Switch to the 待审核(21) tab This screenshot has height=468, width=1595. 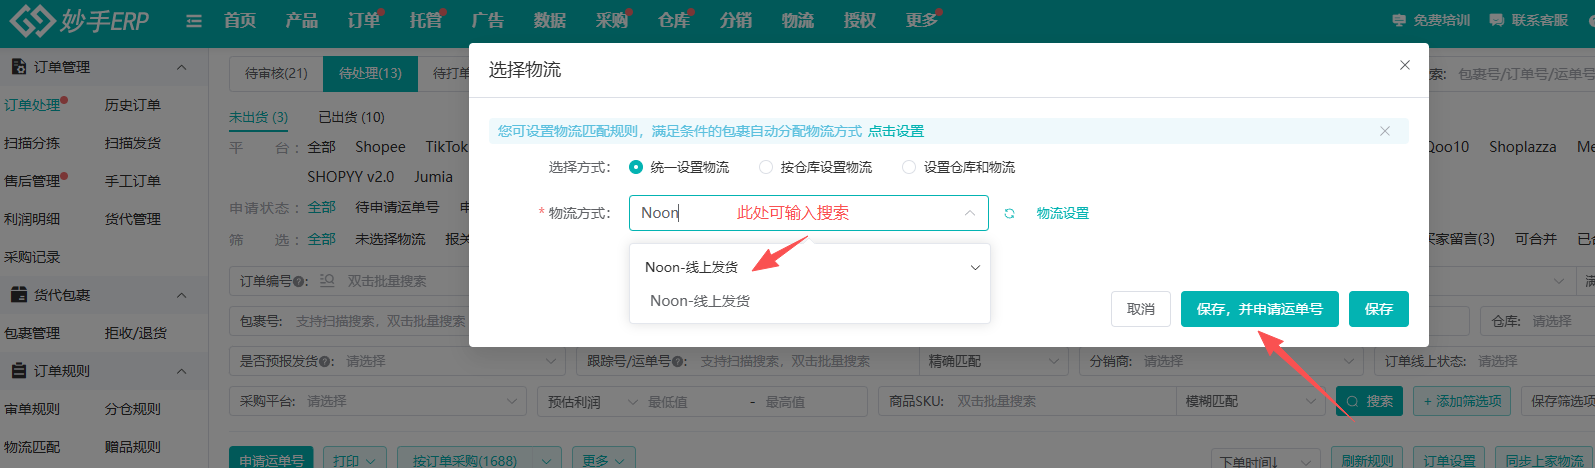click(276, 73)
